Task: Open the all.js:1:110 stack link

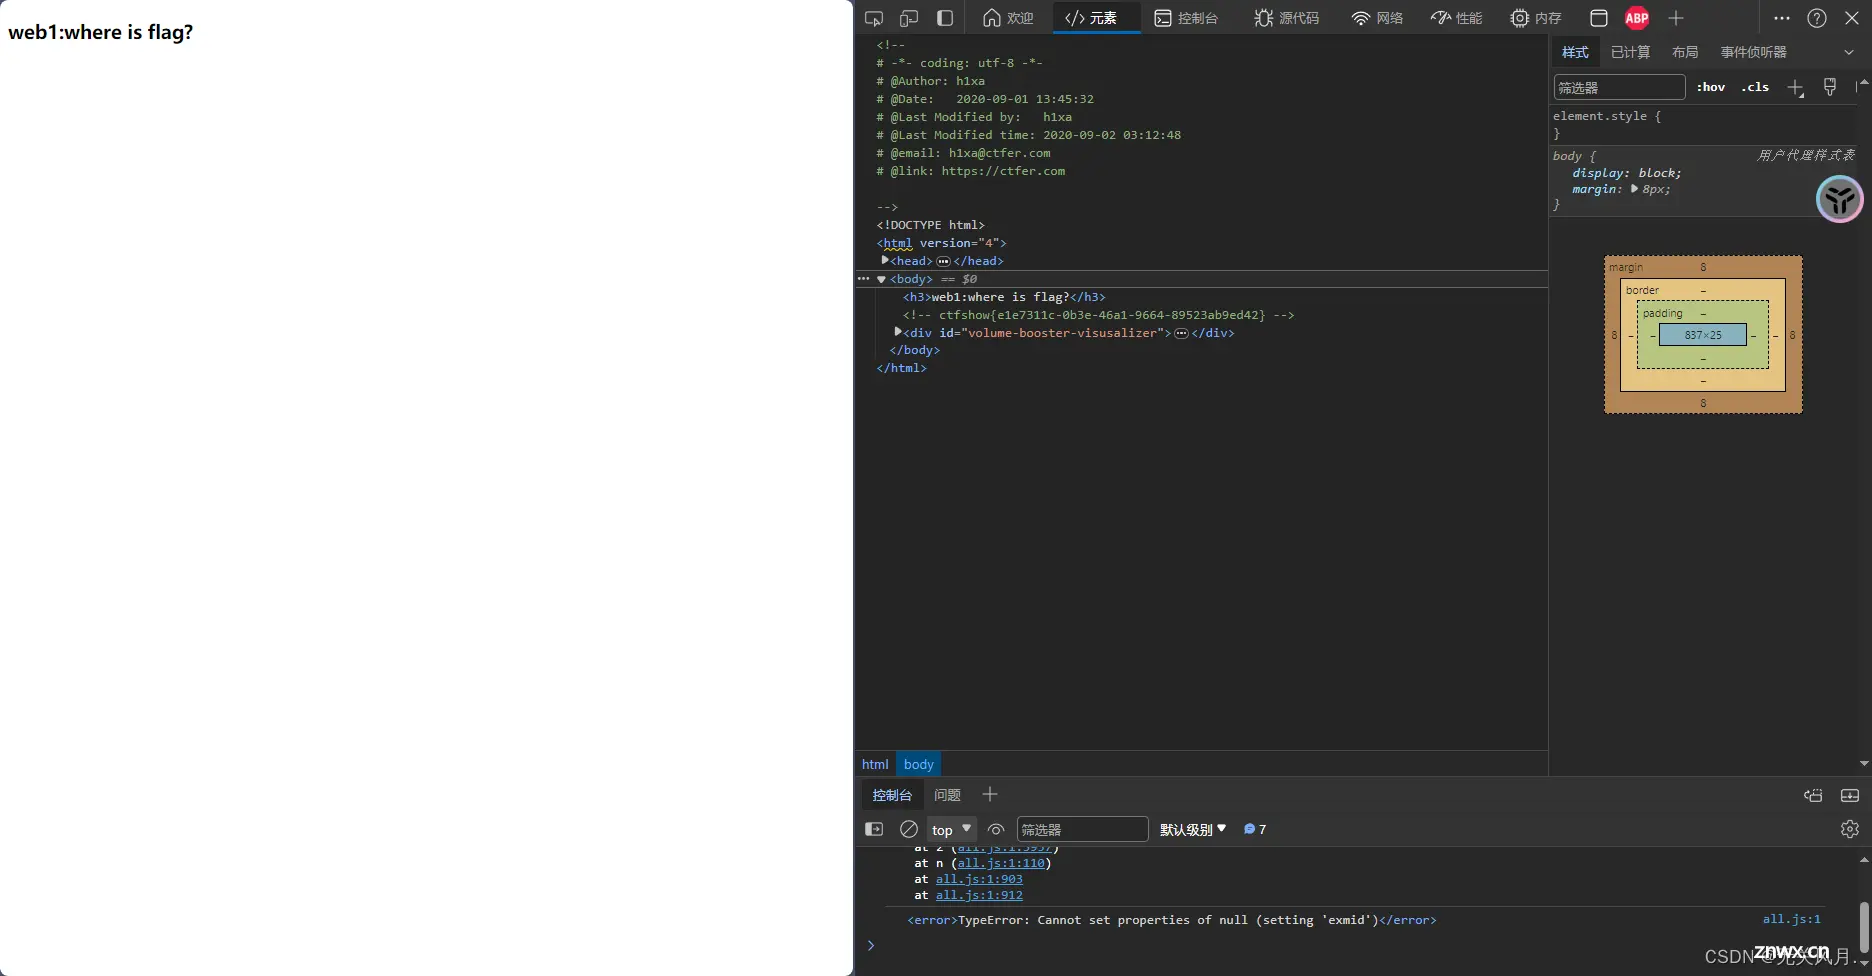Action: click(1001, 863)
